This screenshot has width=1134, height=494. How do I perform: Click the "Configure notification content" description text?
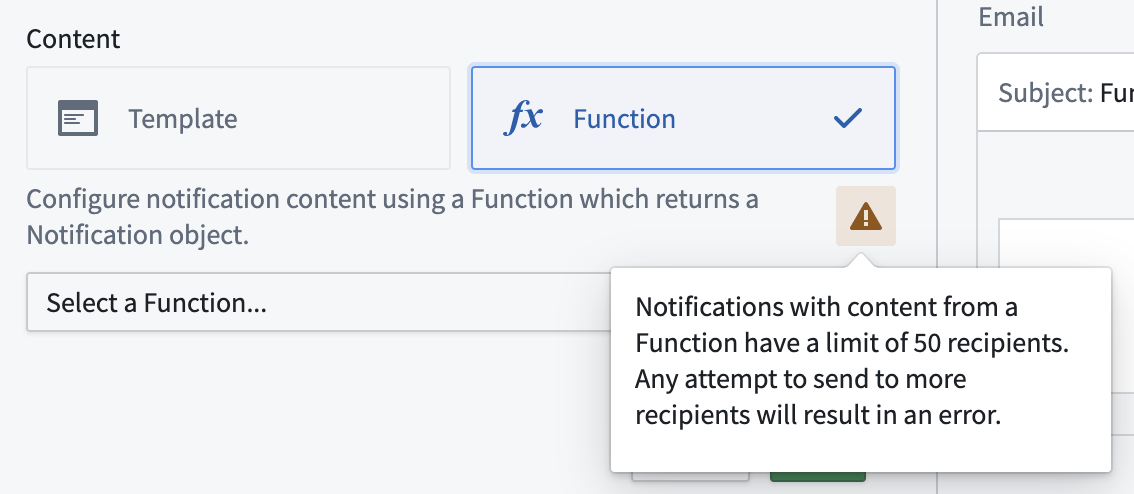coord(392,198)
